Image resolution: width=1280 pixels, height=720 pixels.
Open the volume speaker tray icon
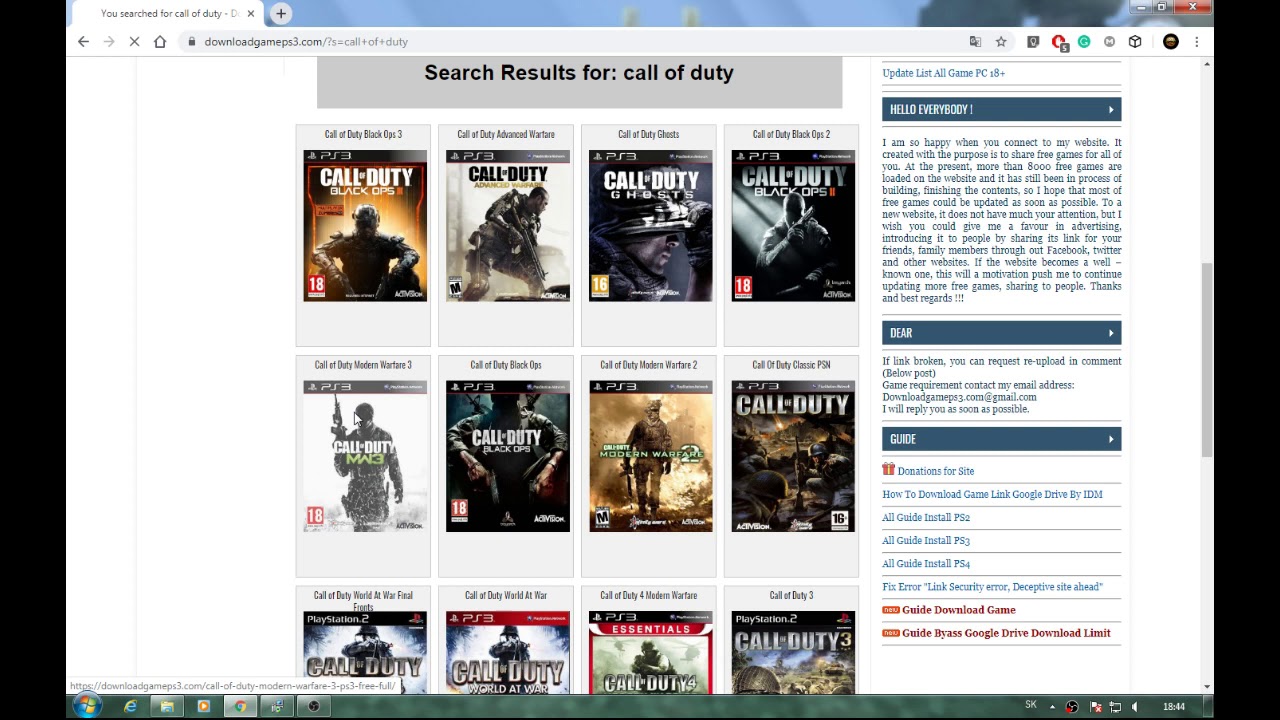pyautogui.click(x=1136, y=707)
